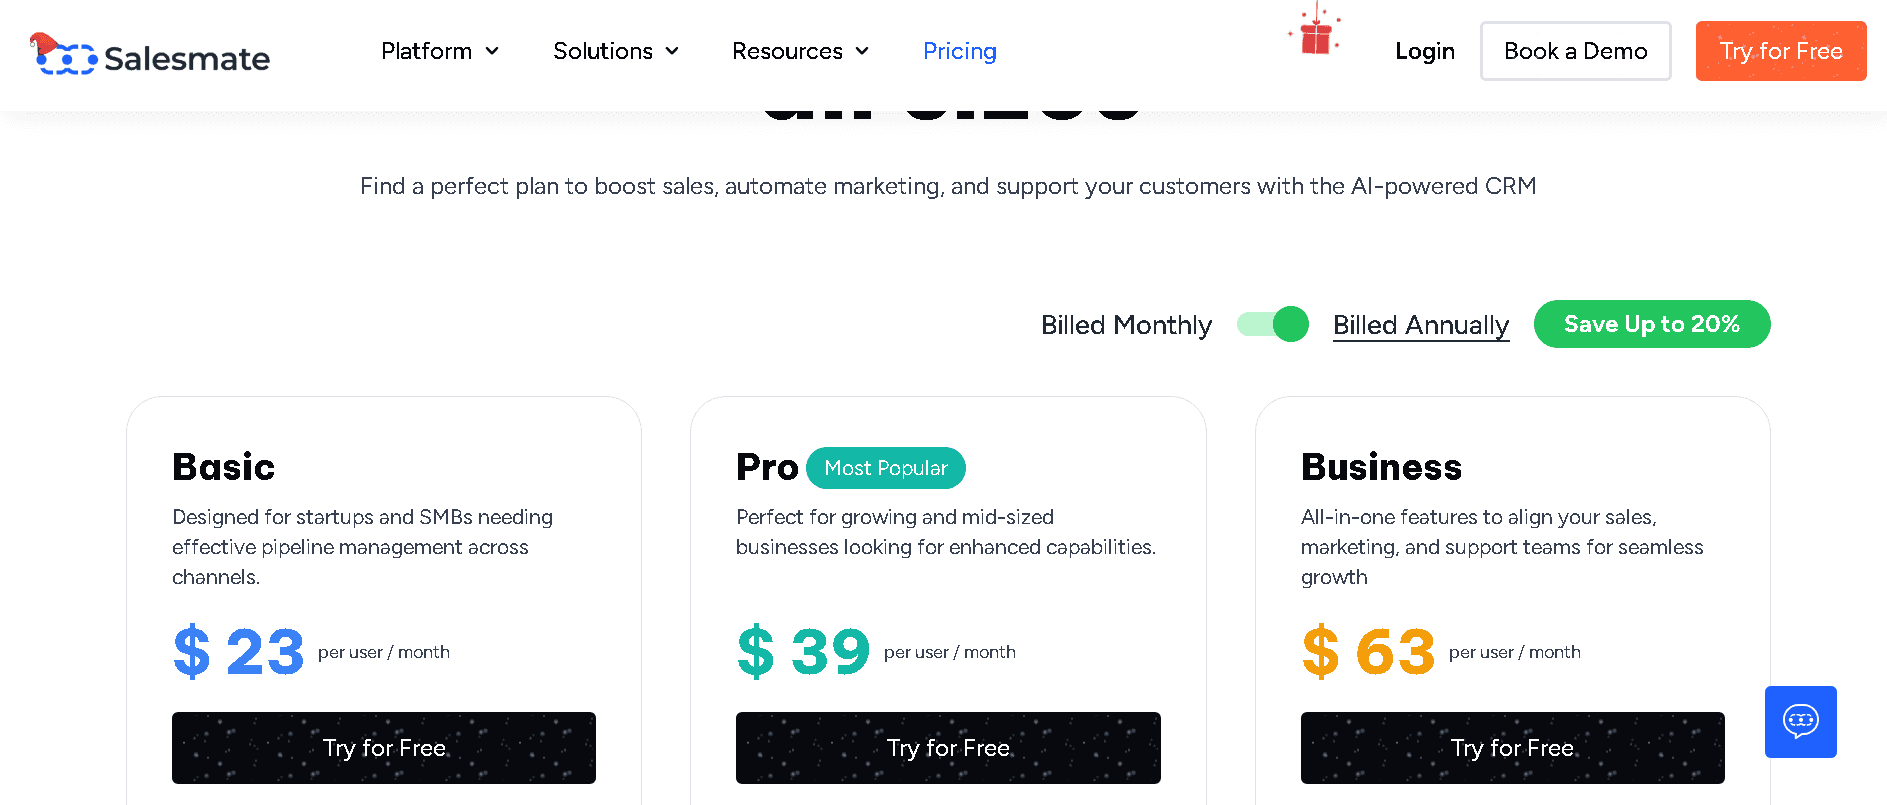Click Login in the navigation bar
The height and width of the screenshot is (805, 1887).
click(1425, 51)
